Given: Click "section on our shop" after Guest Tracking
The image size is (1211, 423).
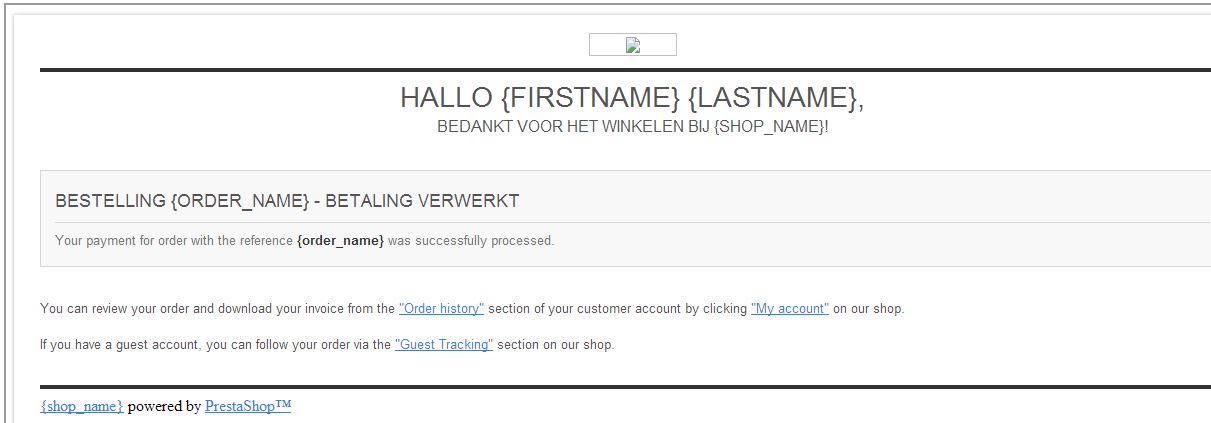Looking at the screenshot, I should click(x=555, y=345).
